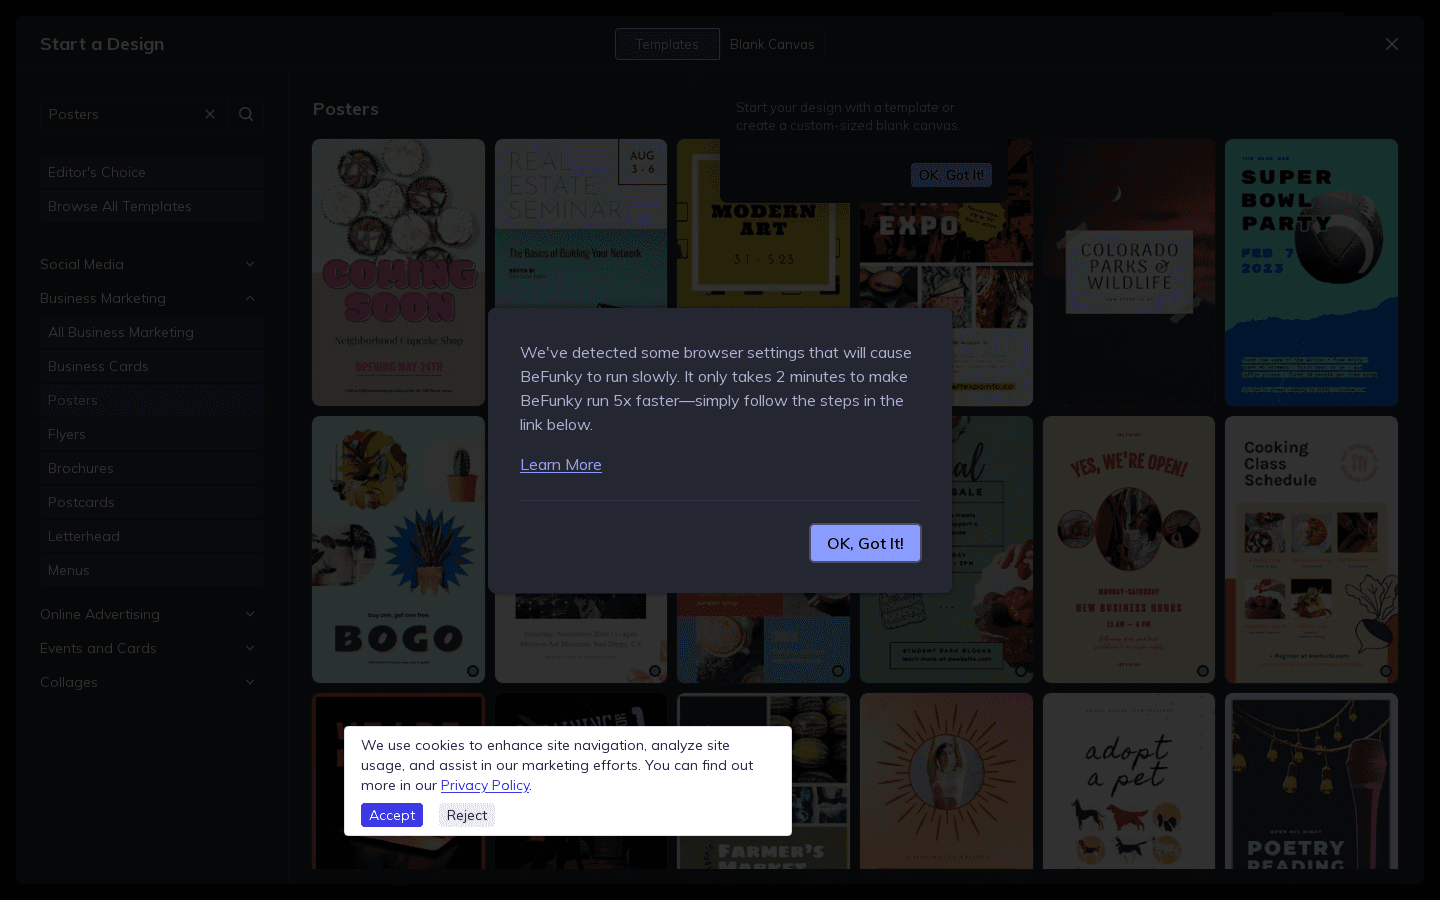1440x900 pixels.
Task: Expand the Social Media category
Action: (249, 264)
